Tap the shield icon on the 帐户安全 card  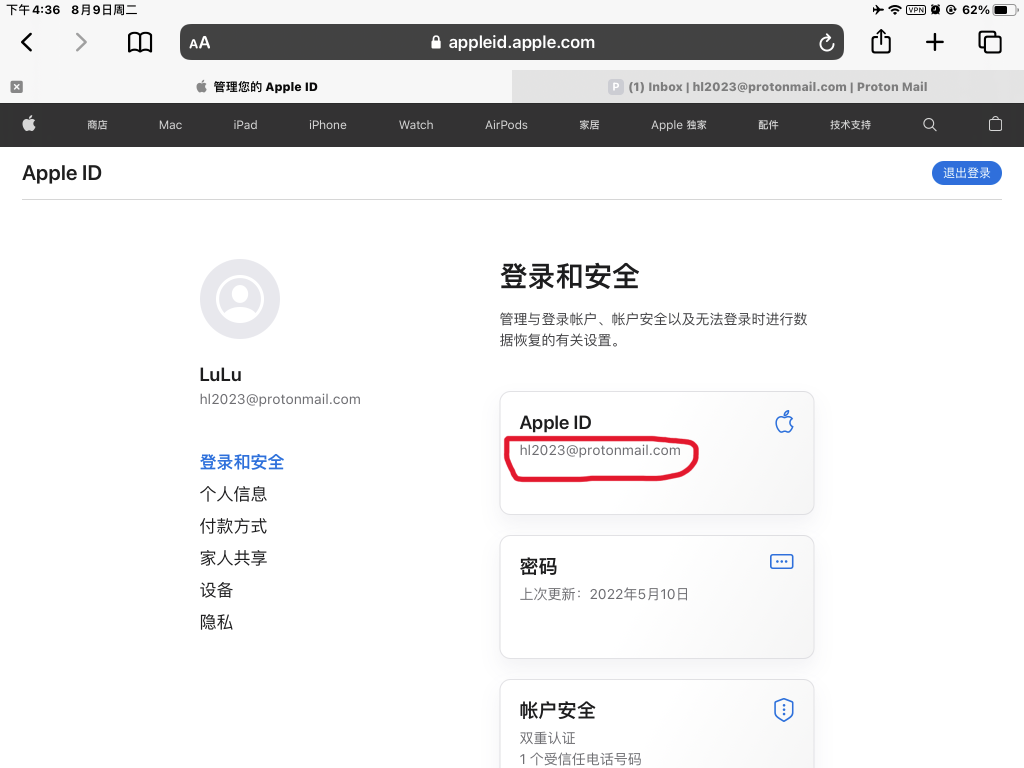pos(784,710)
